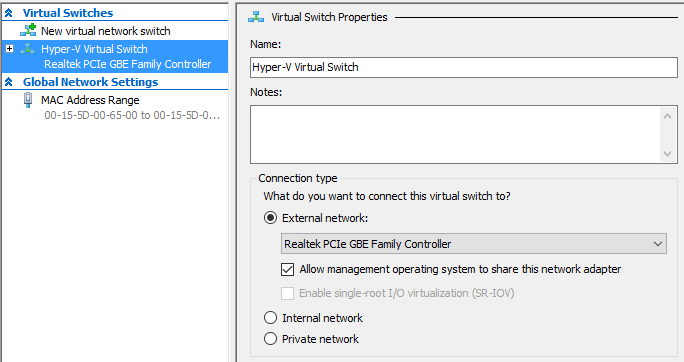Click the 00-15-5D-00-65-00 MAC range text
The image size is (684, 362).
coord(132,116)
